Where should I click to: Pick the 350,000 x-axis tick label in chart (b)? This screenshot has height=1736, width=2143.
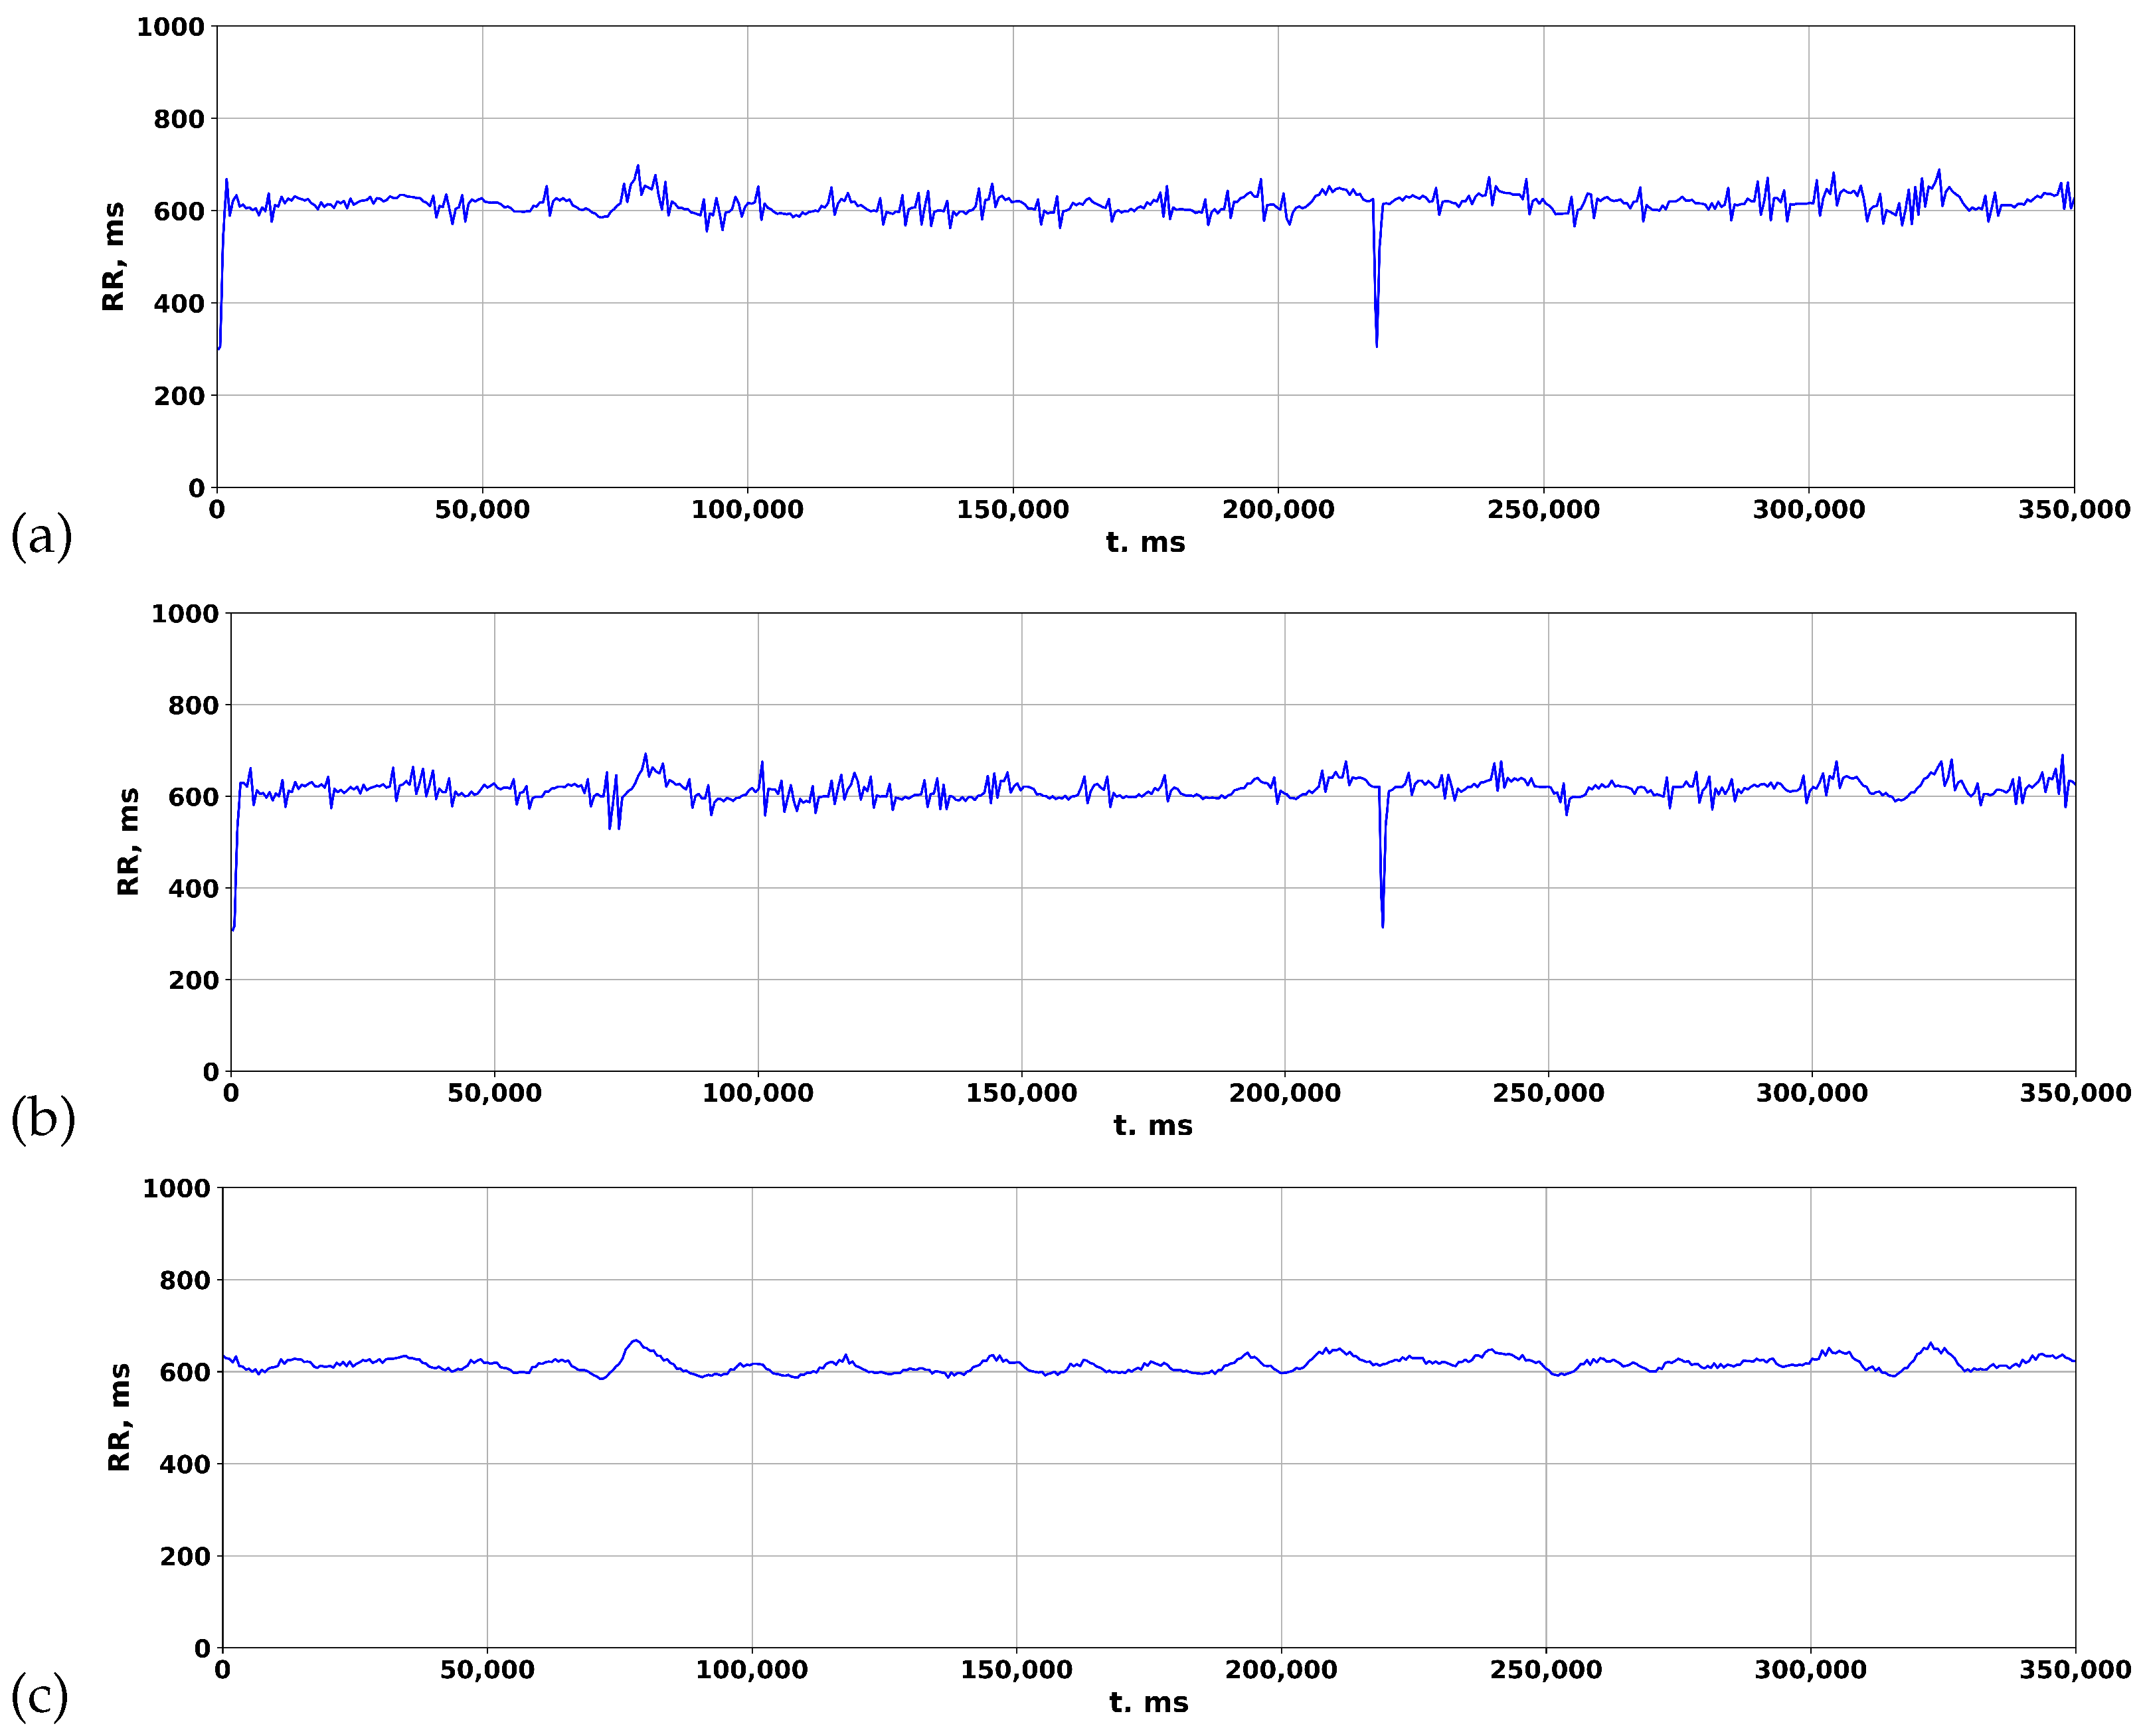pyautogui.click(x=2075, y=1093)
